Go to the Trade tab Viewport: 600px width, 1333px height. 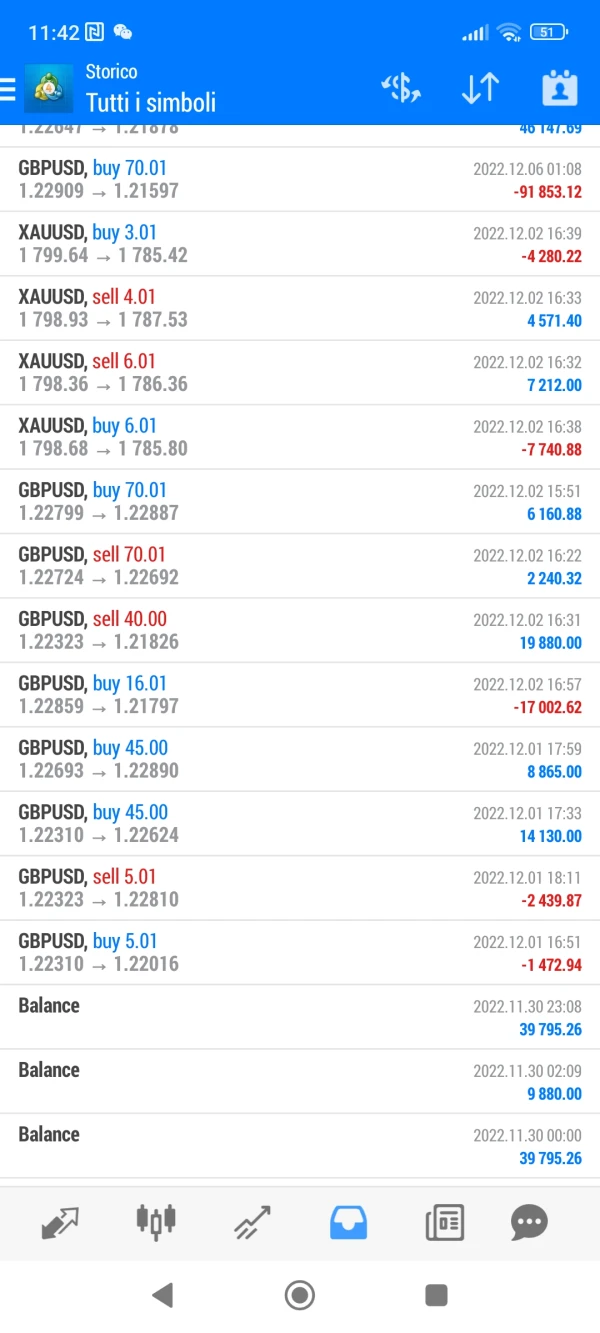pos(252,1221)
